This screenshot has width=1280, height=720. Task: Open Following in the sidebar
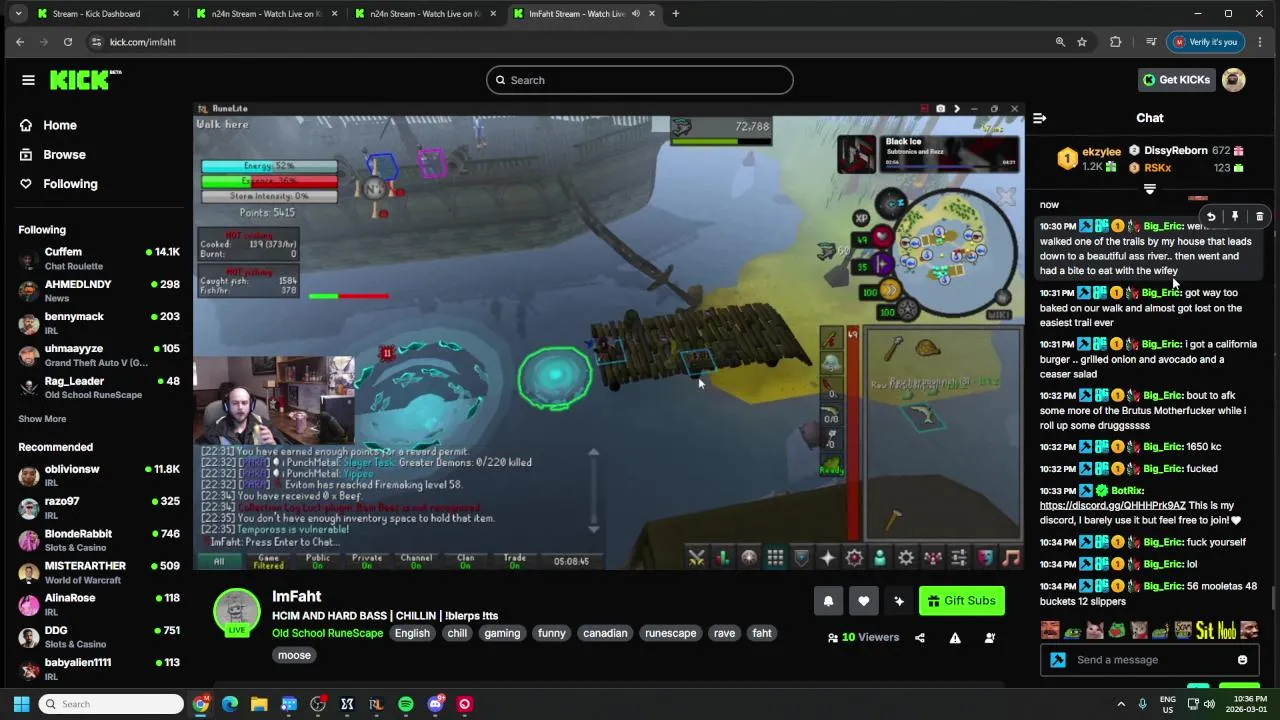[x=70, y=184]
